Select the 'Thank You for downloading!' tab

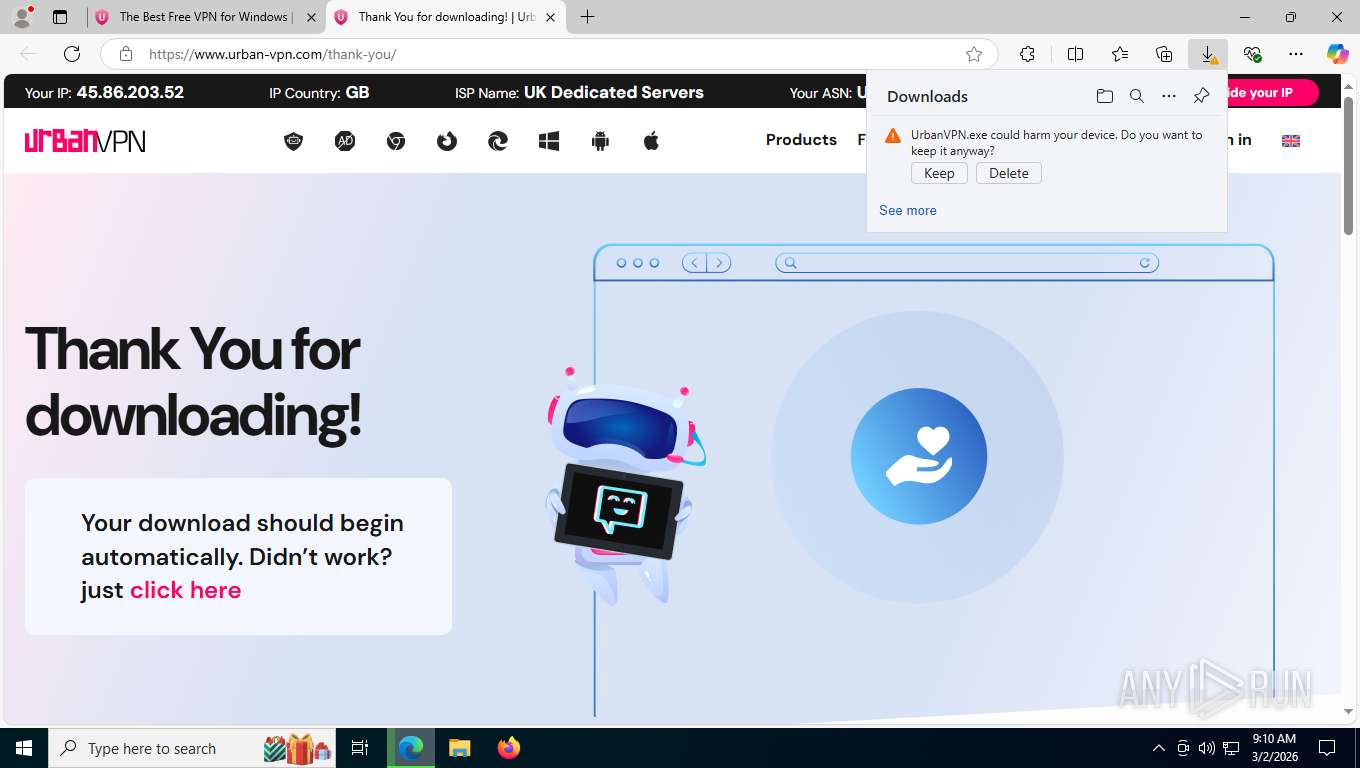[447, 17]
